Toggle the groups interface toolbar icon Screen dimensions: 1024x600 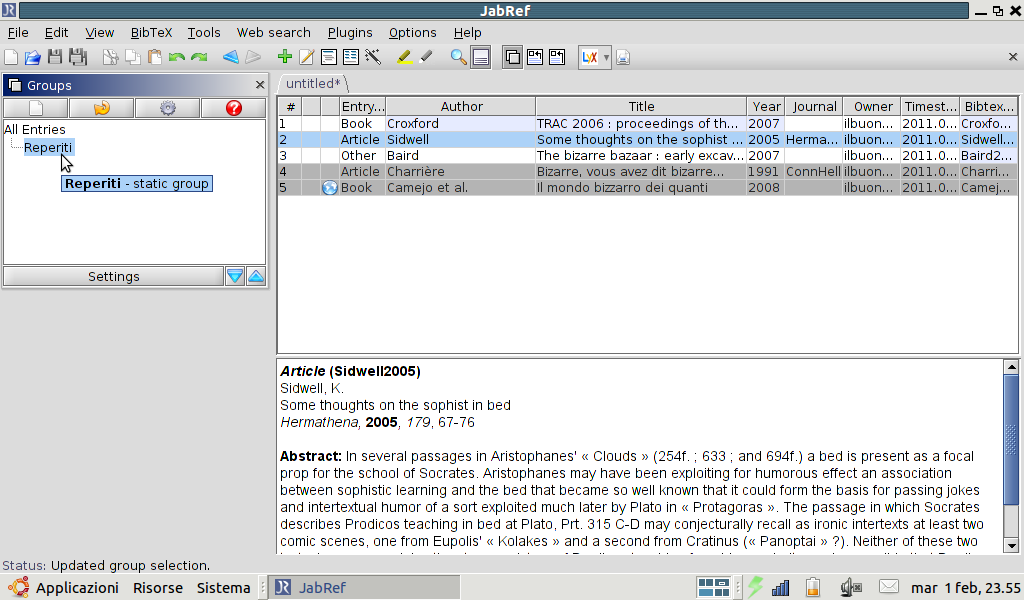[x=513, y=57]
